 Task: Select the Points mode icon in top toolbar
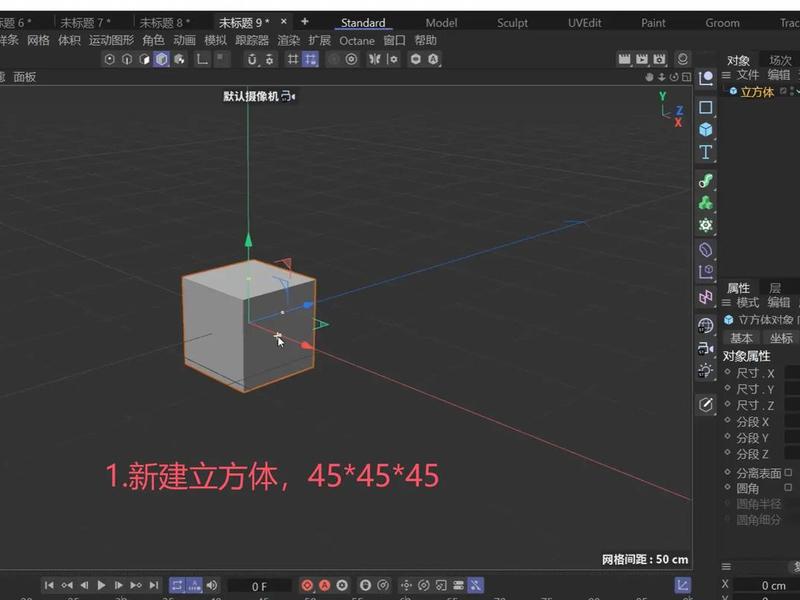tap(109, 59)
